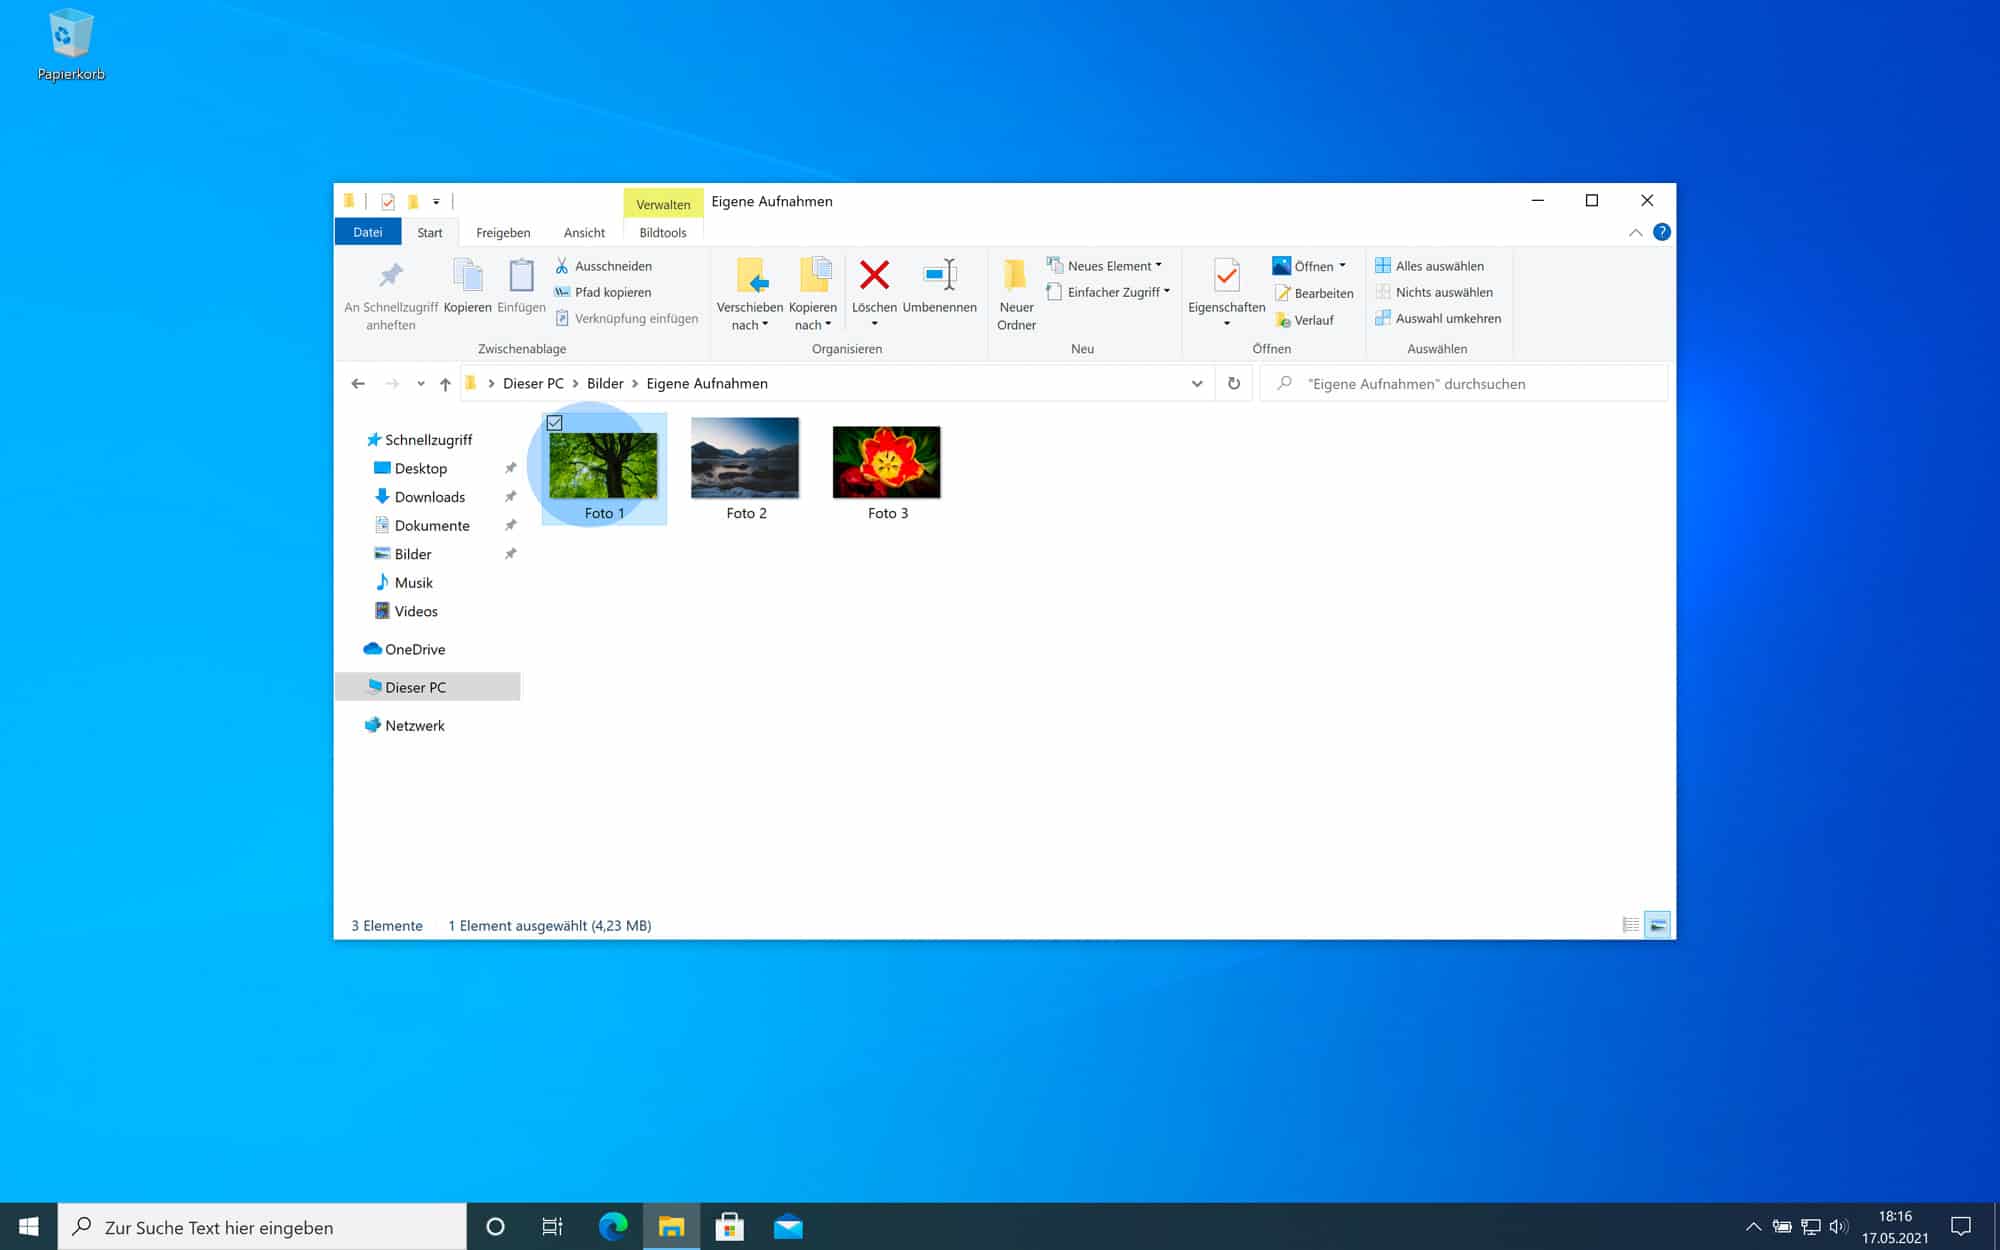Click Dieser PC in address path

(533, 384)
